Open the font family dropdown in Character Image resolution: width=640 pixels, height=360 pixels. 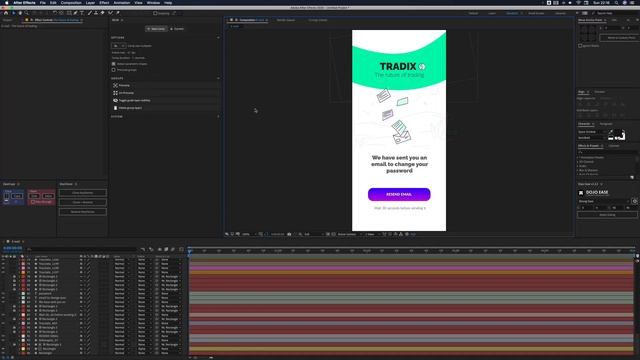[x=592, y=132]
